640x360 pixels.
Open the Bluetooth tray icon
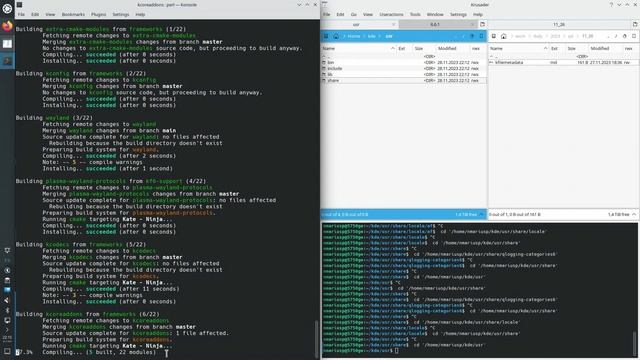coord(7,310)
